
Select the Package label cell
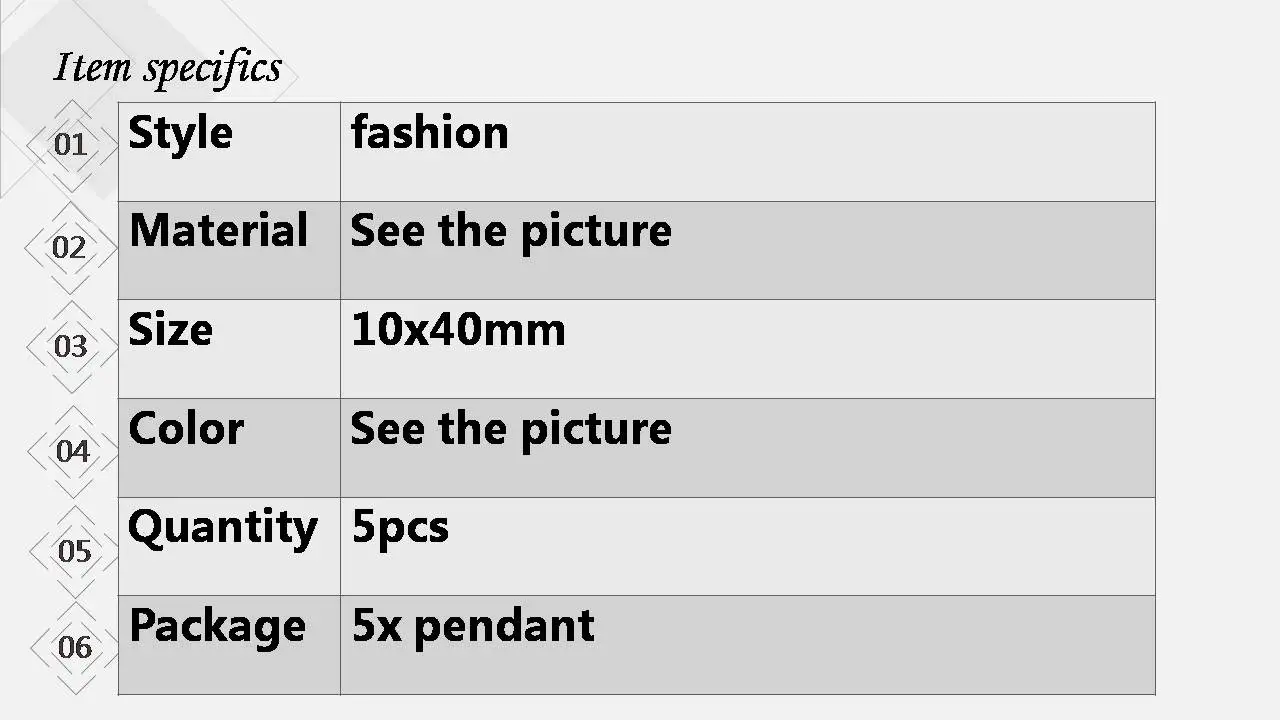(x=229, y=645)
